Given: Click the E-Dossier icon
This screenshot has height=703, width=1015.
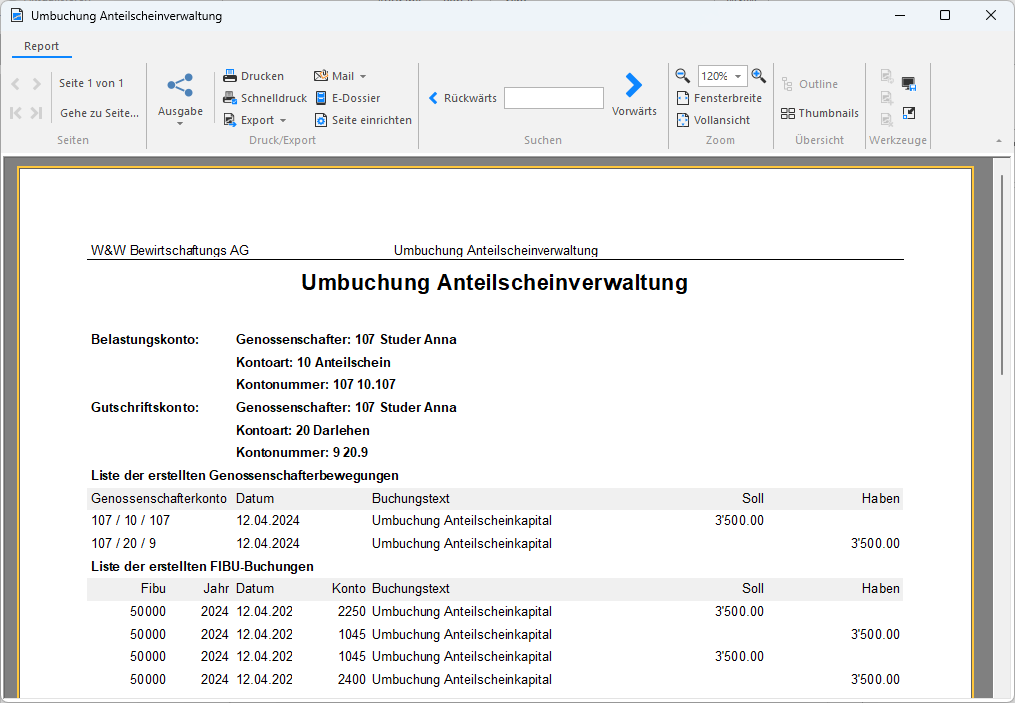Looking at the screenshot, I should pos(321,98).
